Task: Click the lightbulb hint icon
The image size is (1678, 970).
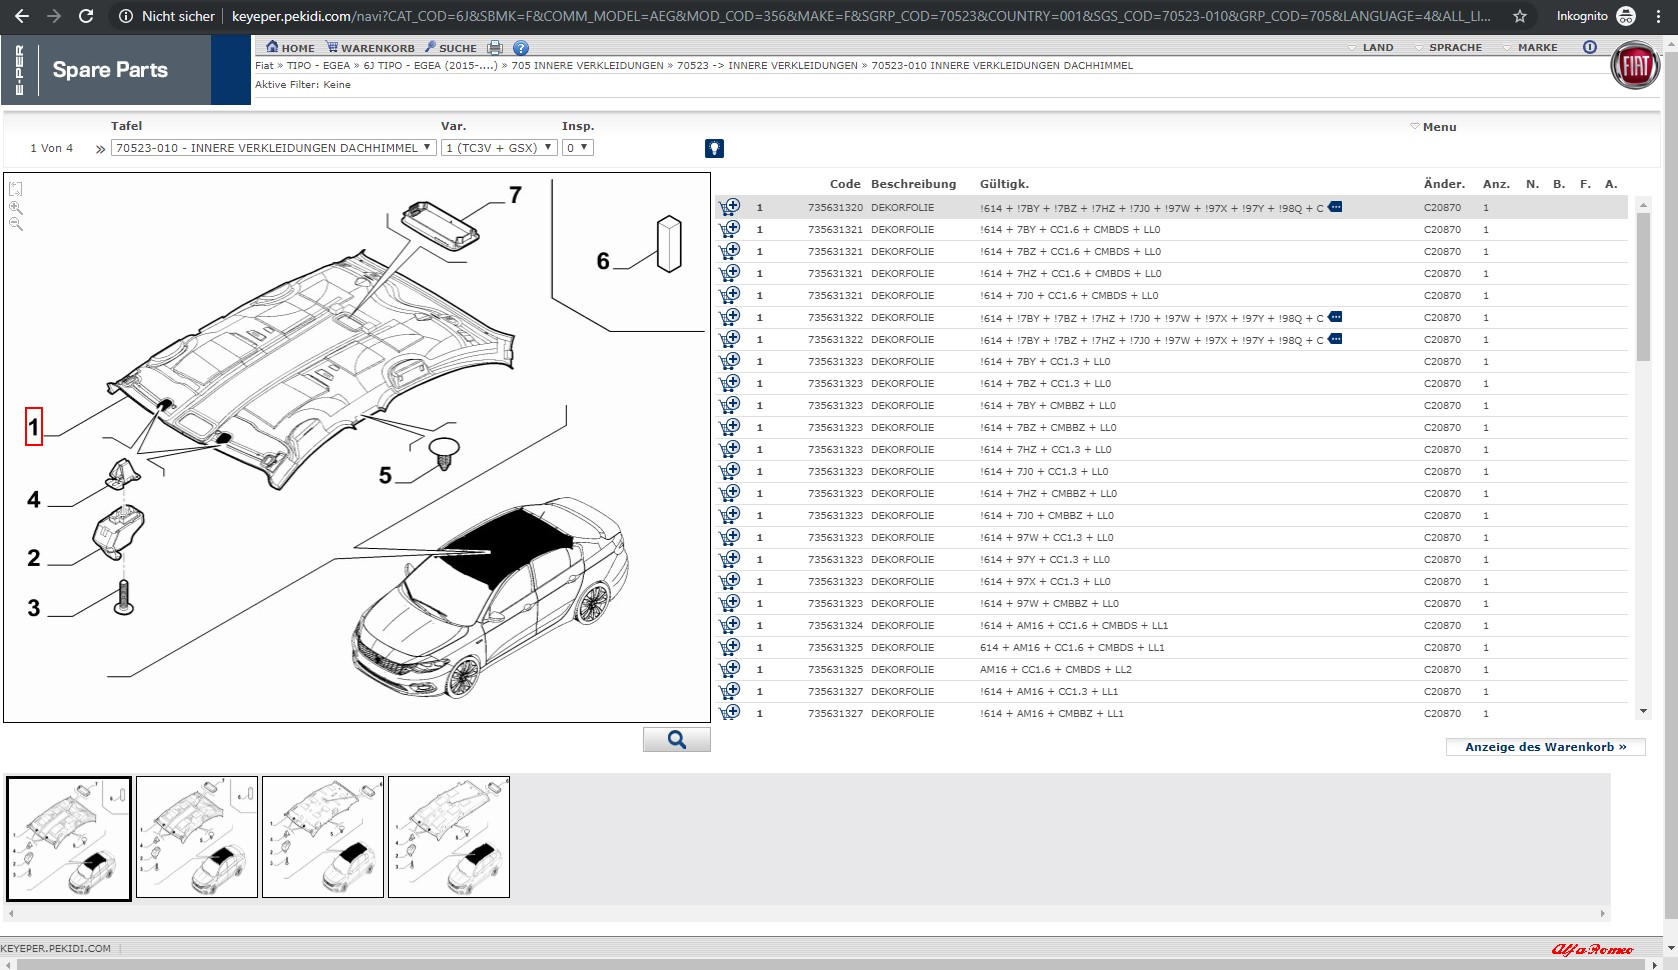Action: click(714, 148)
